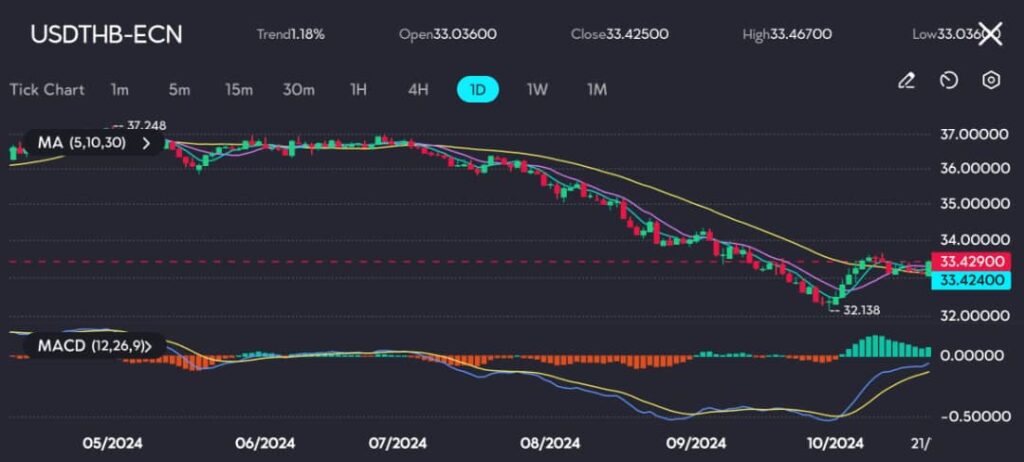The width and height of the screenshot is (1024, 462).
Task: Click the 32.138 low price marker
Action: click(x=861, y=311)
